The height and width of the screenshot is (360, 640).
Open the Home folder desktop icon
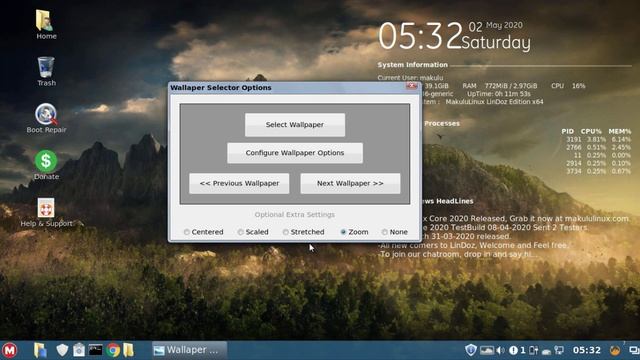click(46, 24)
